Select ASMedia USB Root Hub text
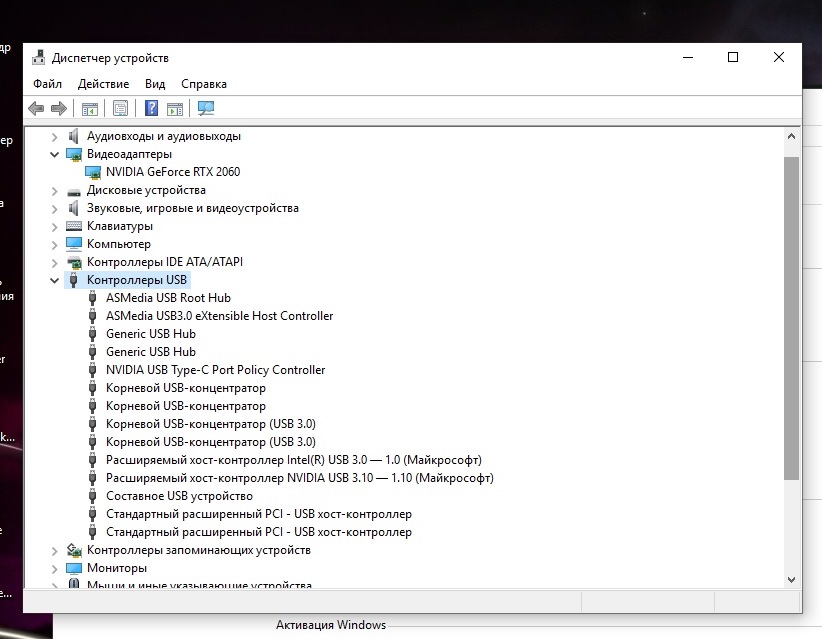Screen dimensions: 822x639 168,298
